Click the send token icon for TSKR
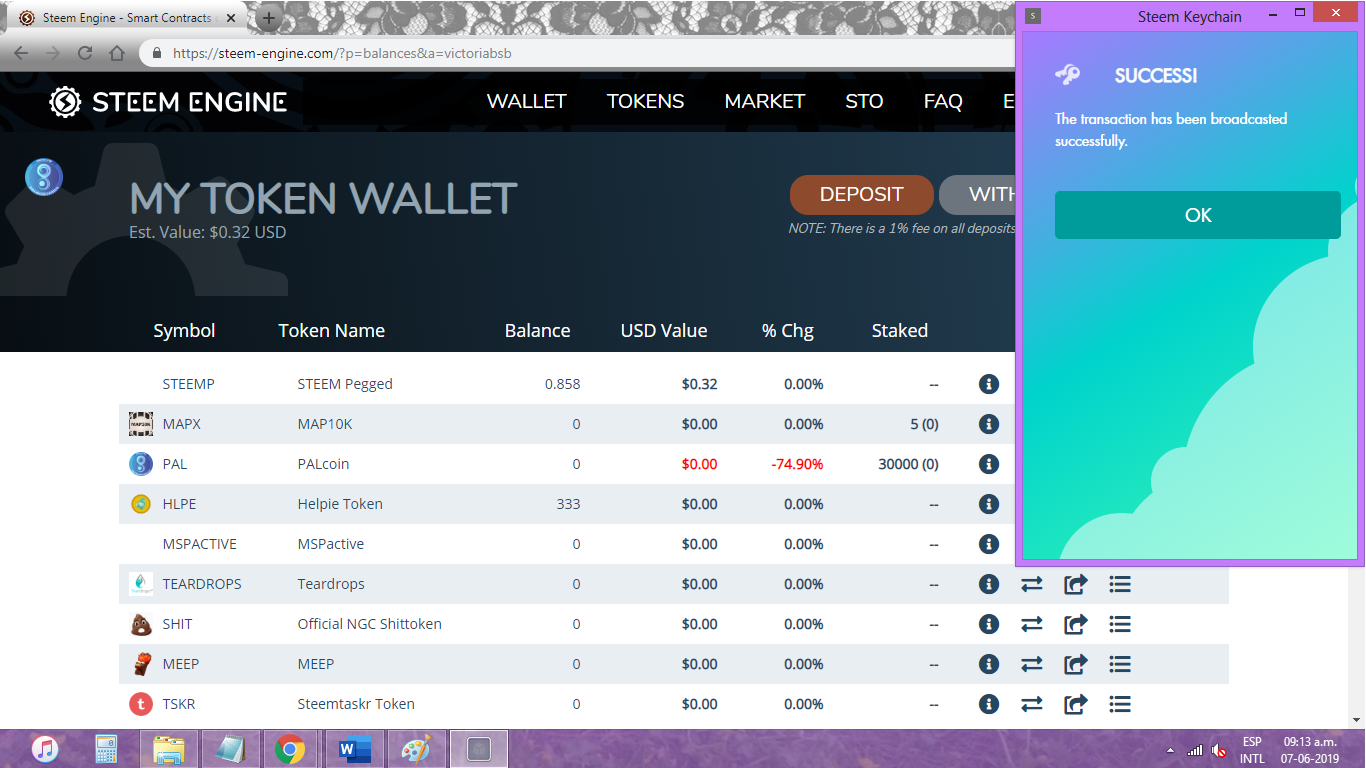This screenshot has width=1366, height=768. pos(1076,704)
